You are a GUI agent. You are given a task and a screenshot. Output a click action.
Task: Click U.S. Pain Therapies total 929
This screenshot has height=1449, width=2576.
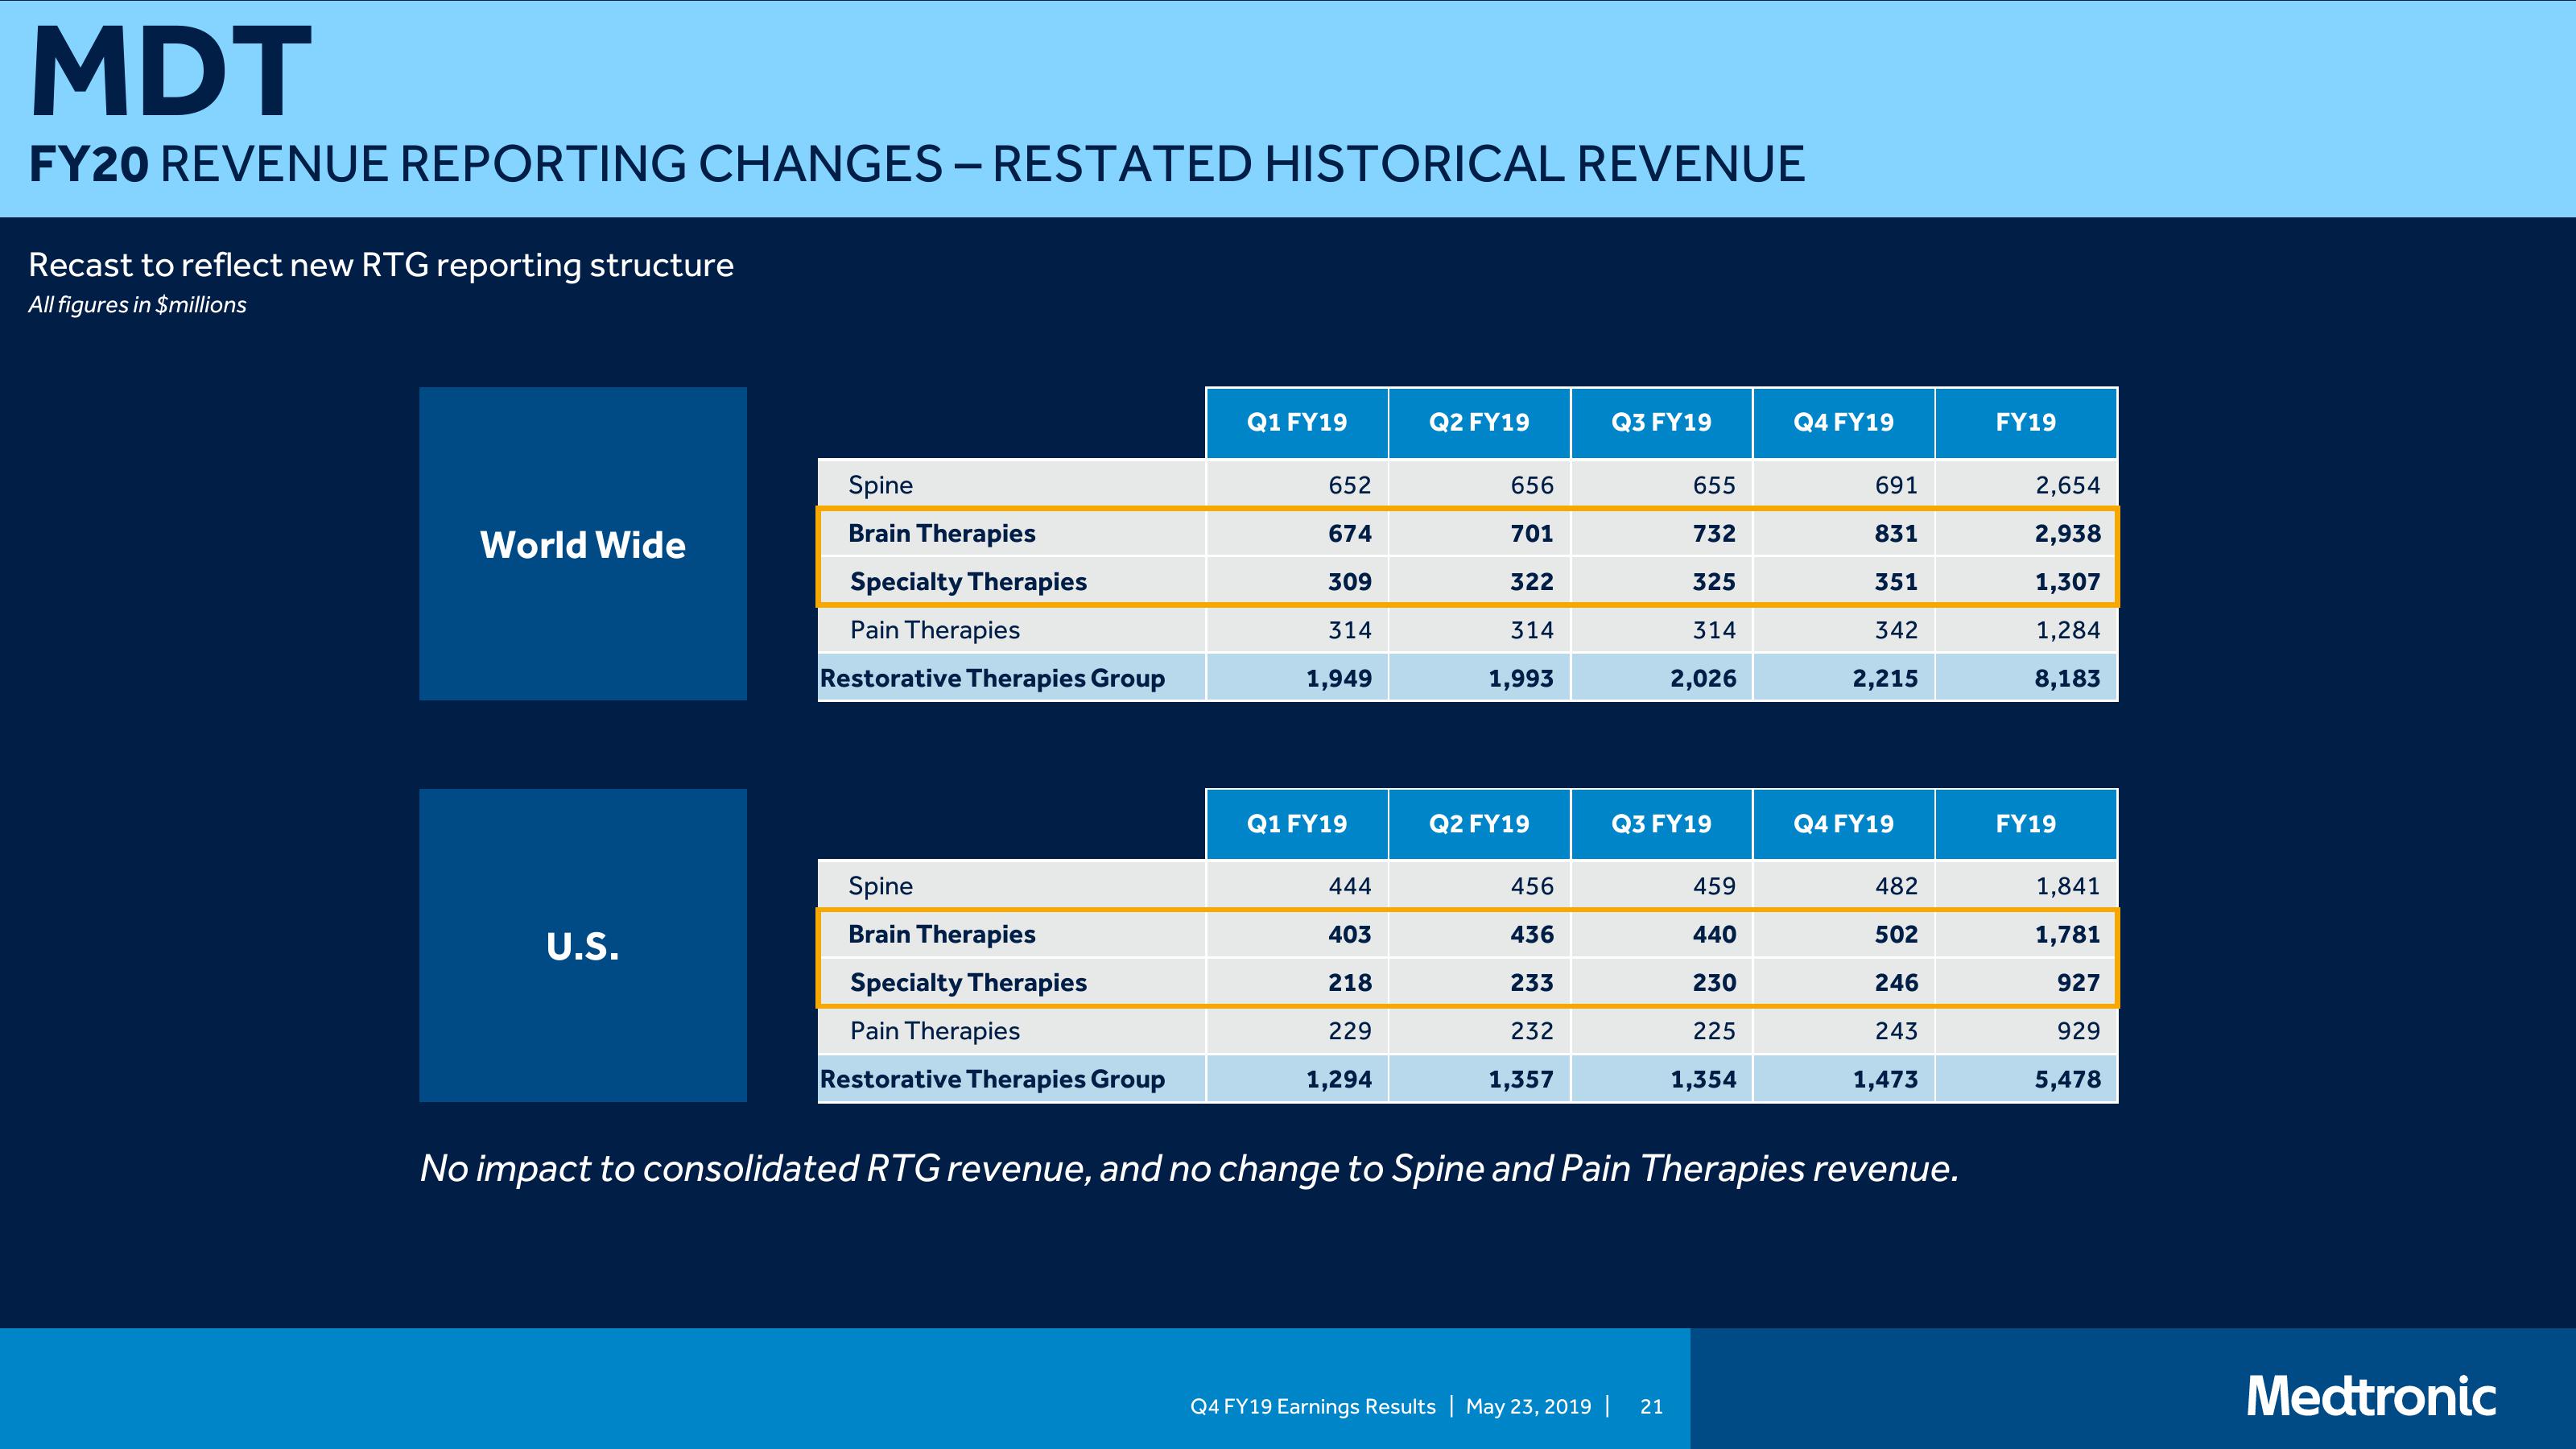point(2079,1031)
